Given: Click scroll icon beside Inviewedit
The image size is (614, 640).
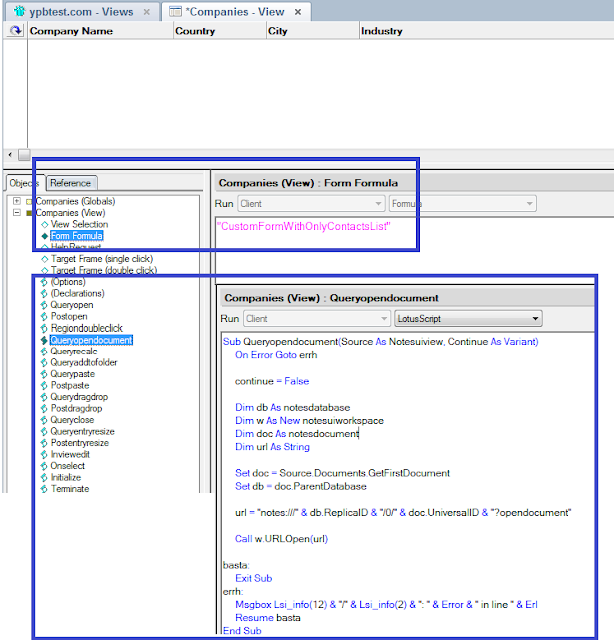Looking at the screenshot, I should (x=44, y=454).
